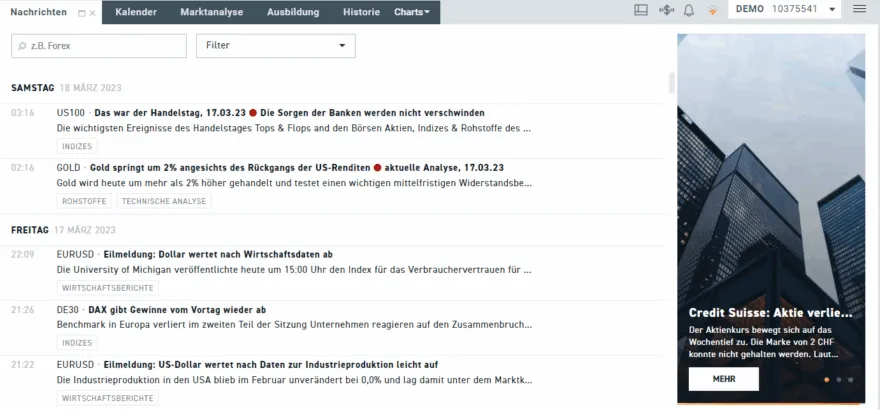
Task: Switch to the Kalender tab
Action: pyautogui.click(x=136, y=12)
